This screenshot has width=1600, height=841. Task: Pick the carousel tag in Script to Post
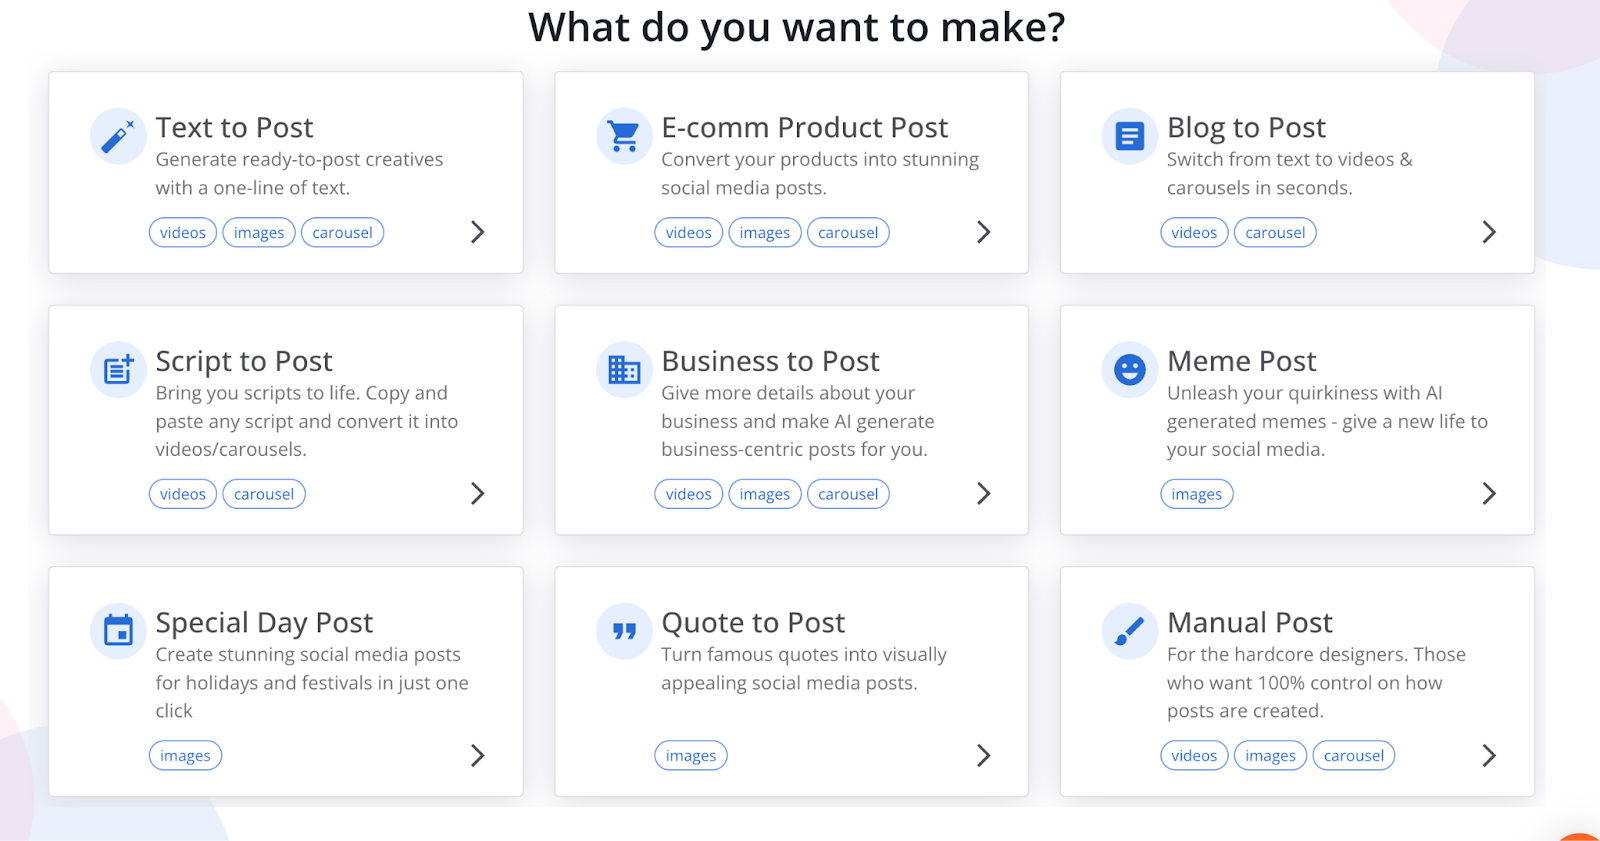point(264,494)
